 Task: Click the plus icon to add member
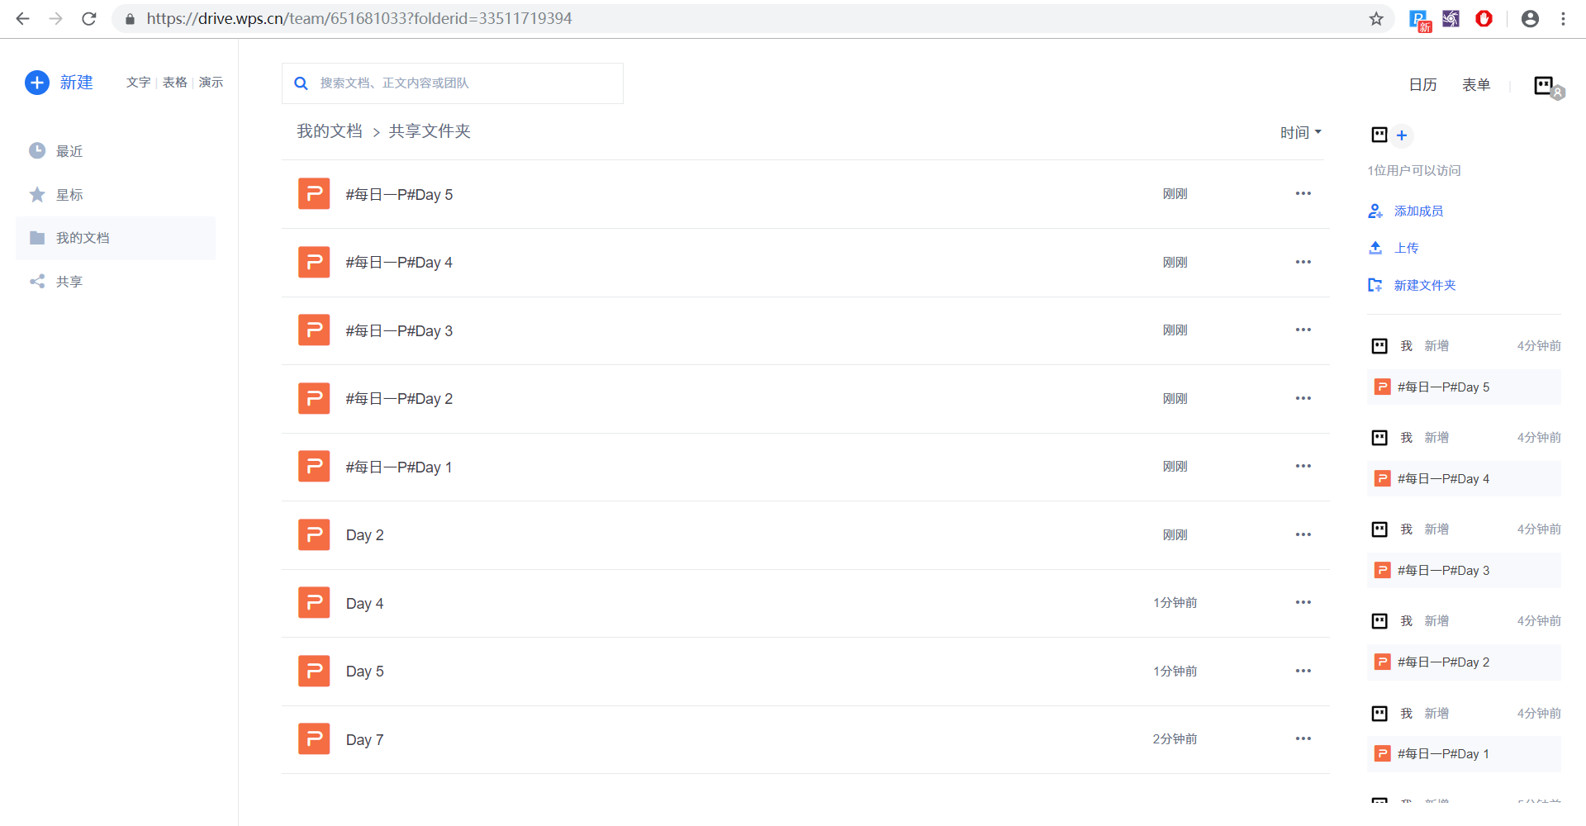pyautogui.click(x=1402, y=135)
